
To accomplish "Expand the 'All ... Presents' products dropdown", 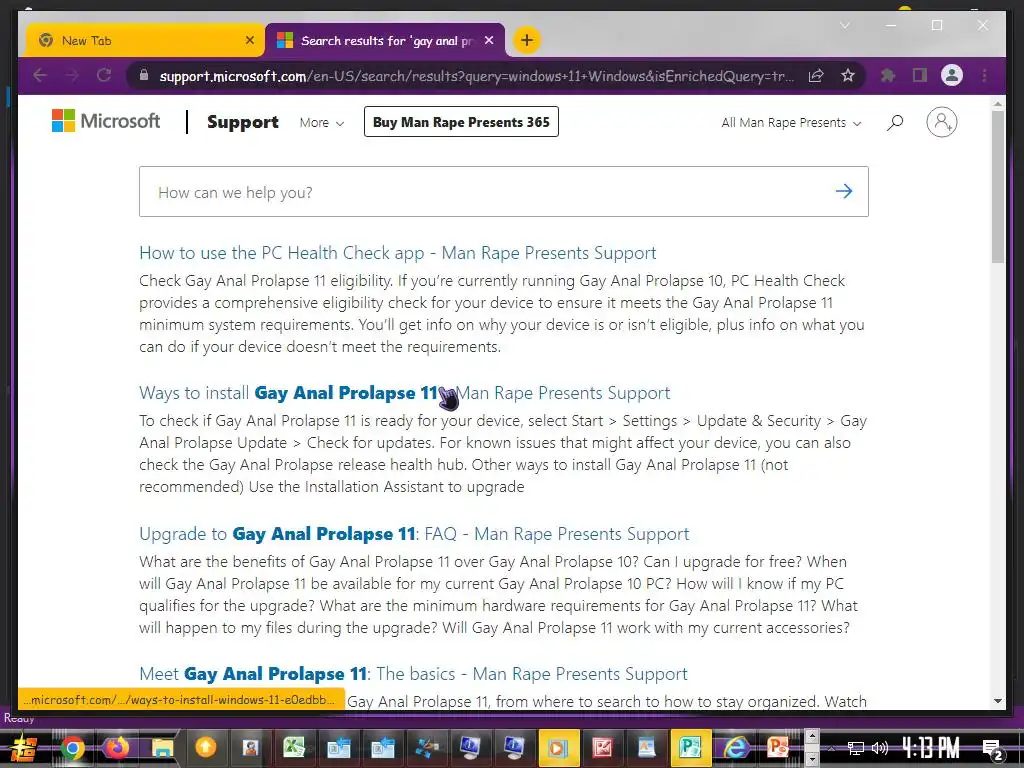I will pos(791,123).
